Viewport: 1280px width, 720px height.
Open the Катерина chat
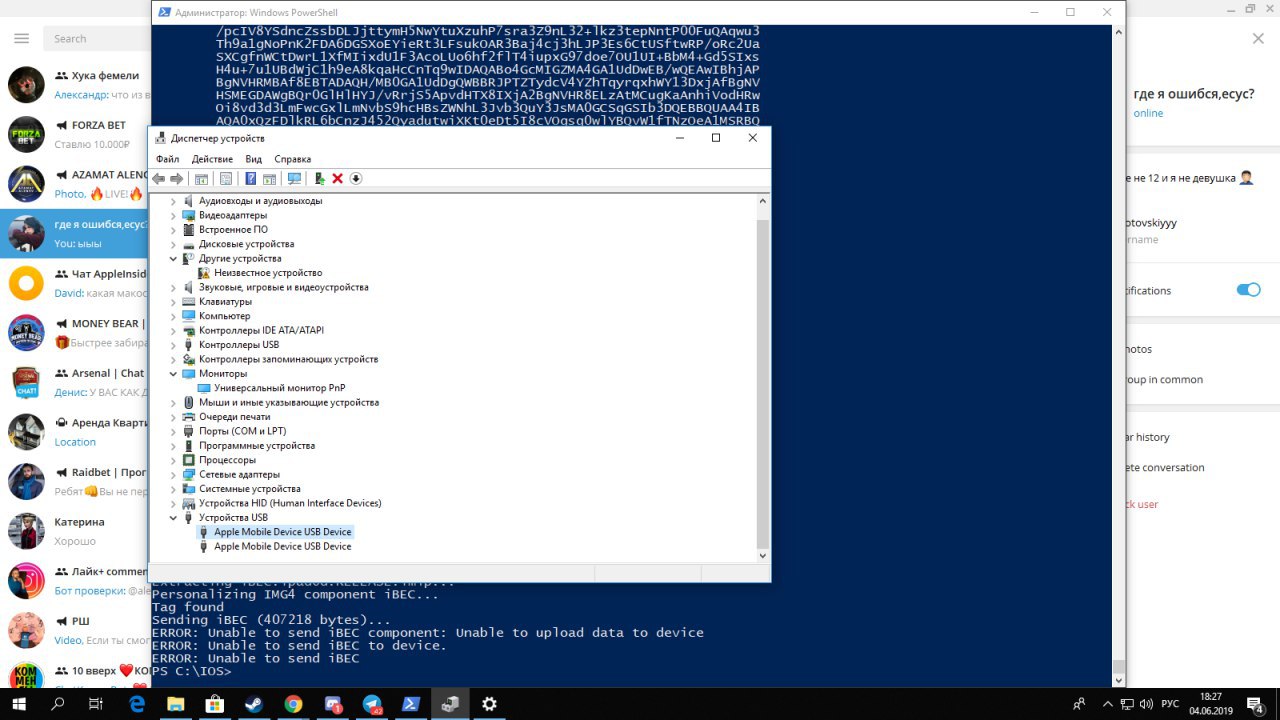(75, 531)
